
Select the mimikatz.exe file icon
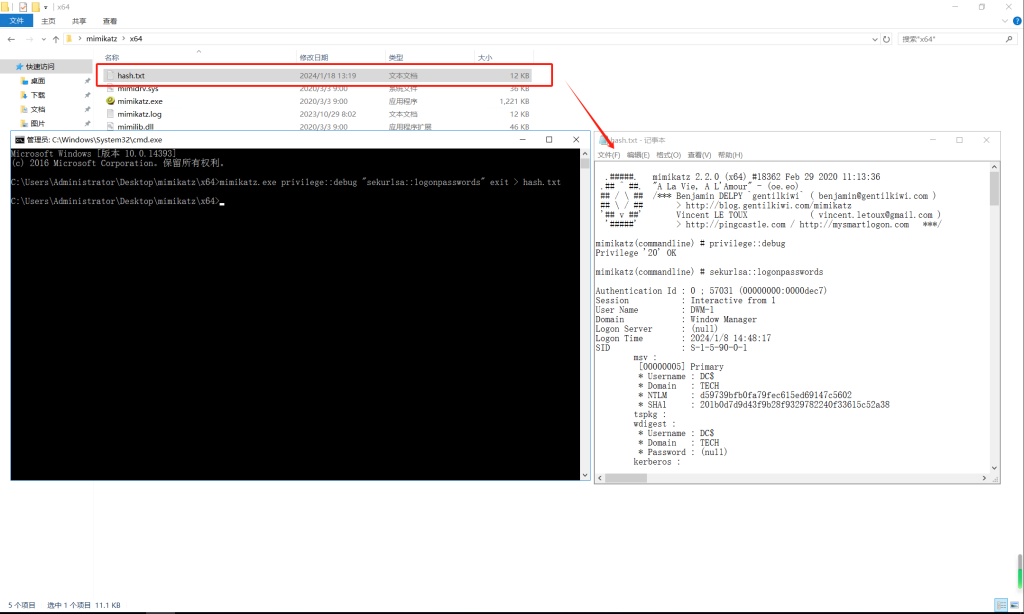tap(110, 101)
